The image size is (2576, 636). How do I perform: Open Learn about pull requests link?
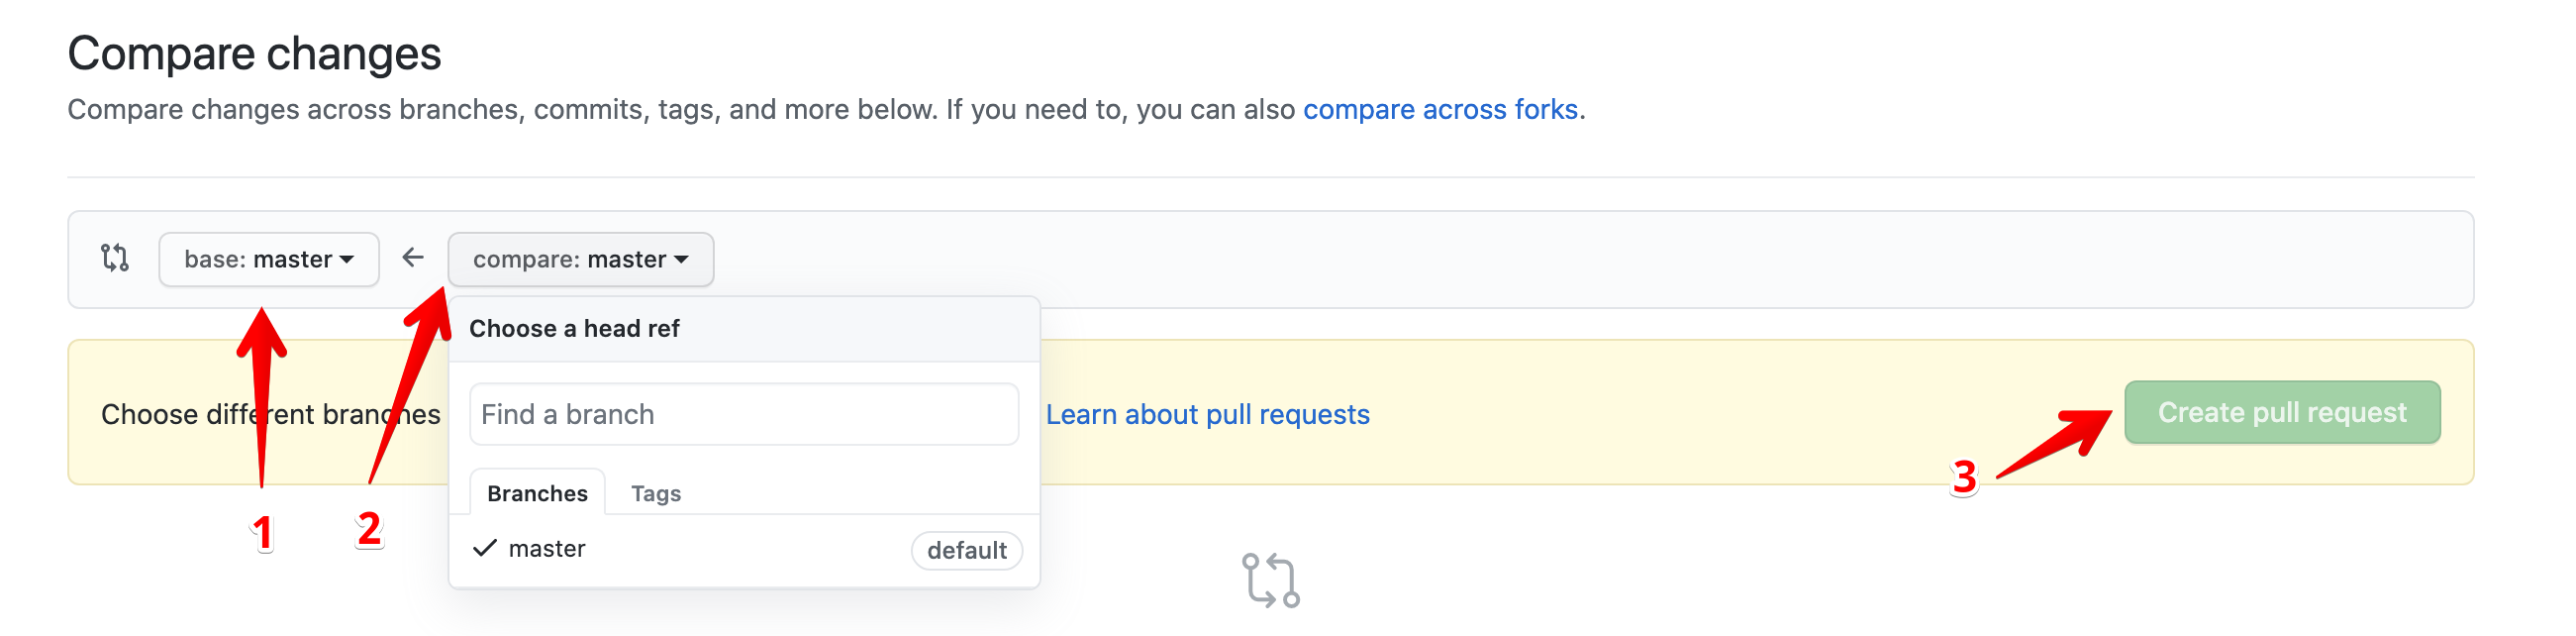[x=1207, y=414]
